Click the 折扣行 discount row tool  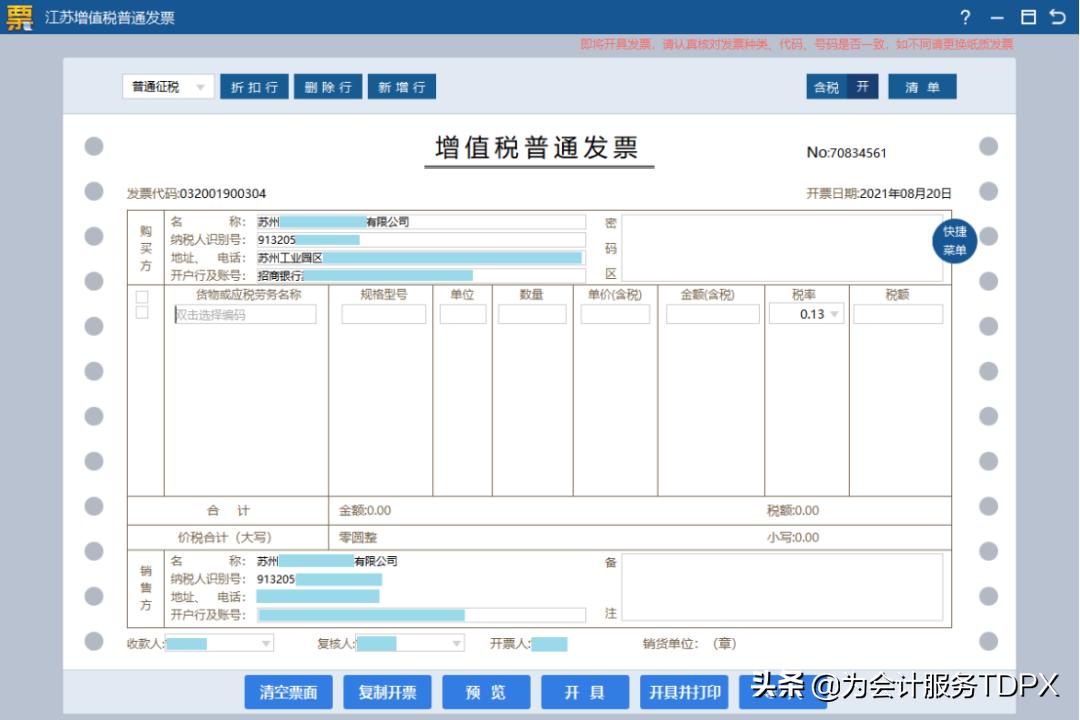click(253, 86)
